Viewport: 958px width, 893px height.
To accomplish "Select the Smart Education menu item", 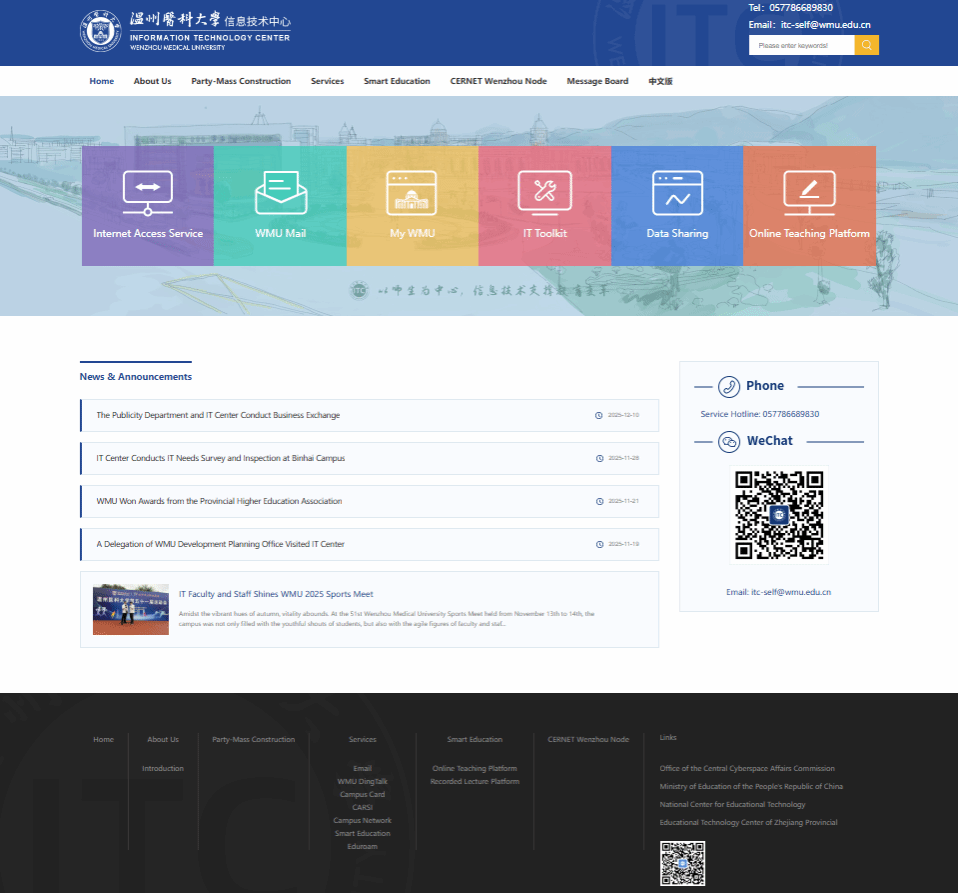I will pos(397,81).
